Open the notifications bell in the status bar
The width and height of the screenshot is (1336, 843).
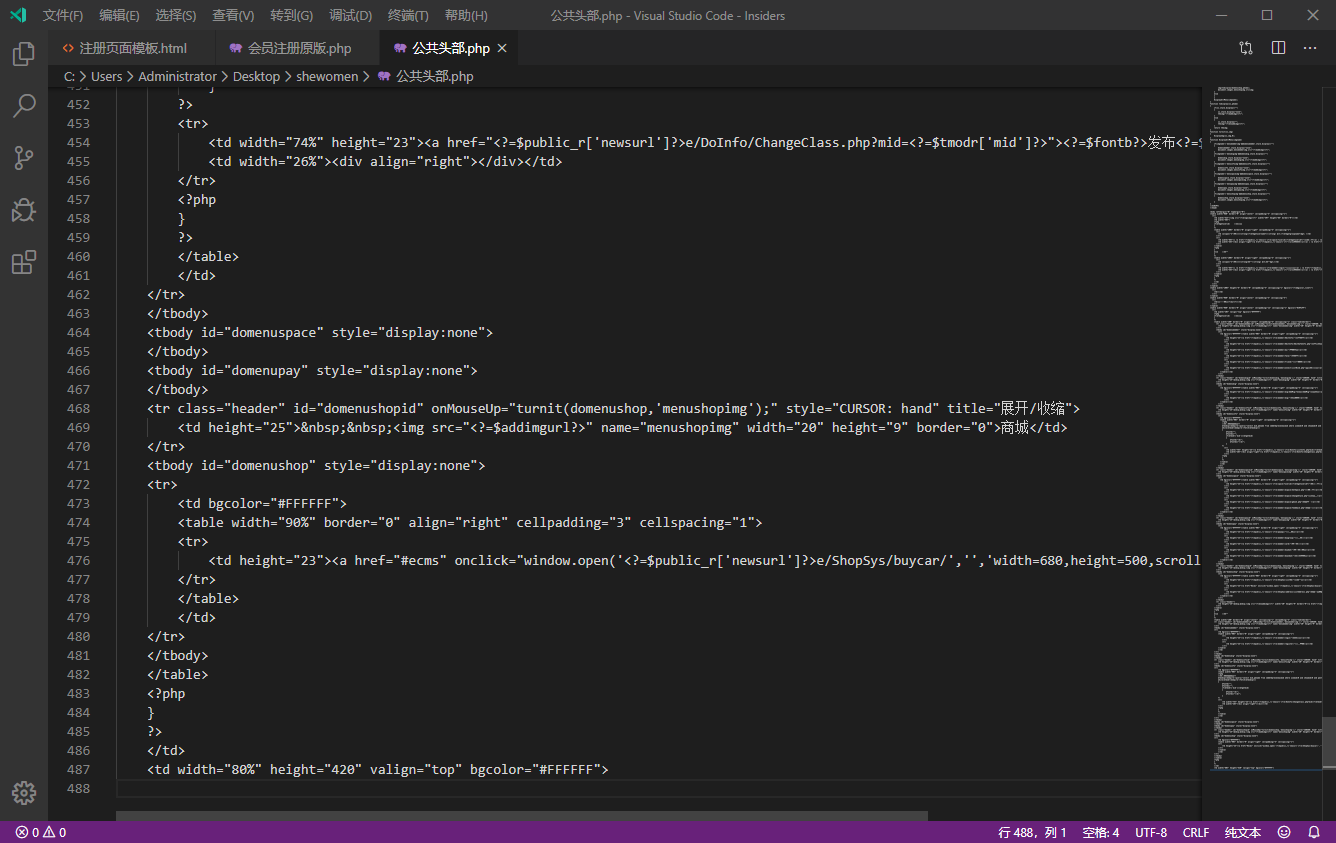coord(1314,831)
